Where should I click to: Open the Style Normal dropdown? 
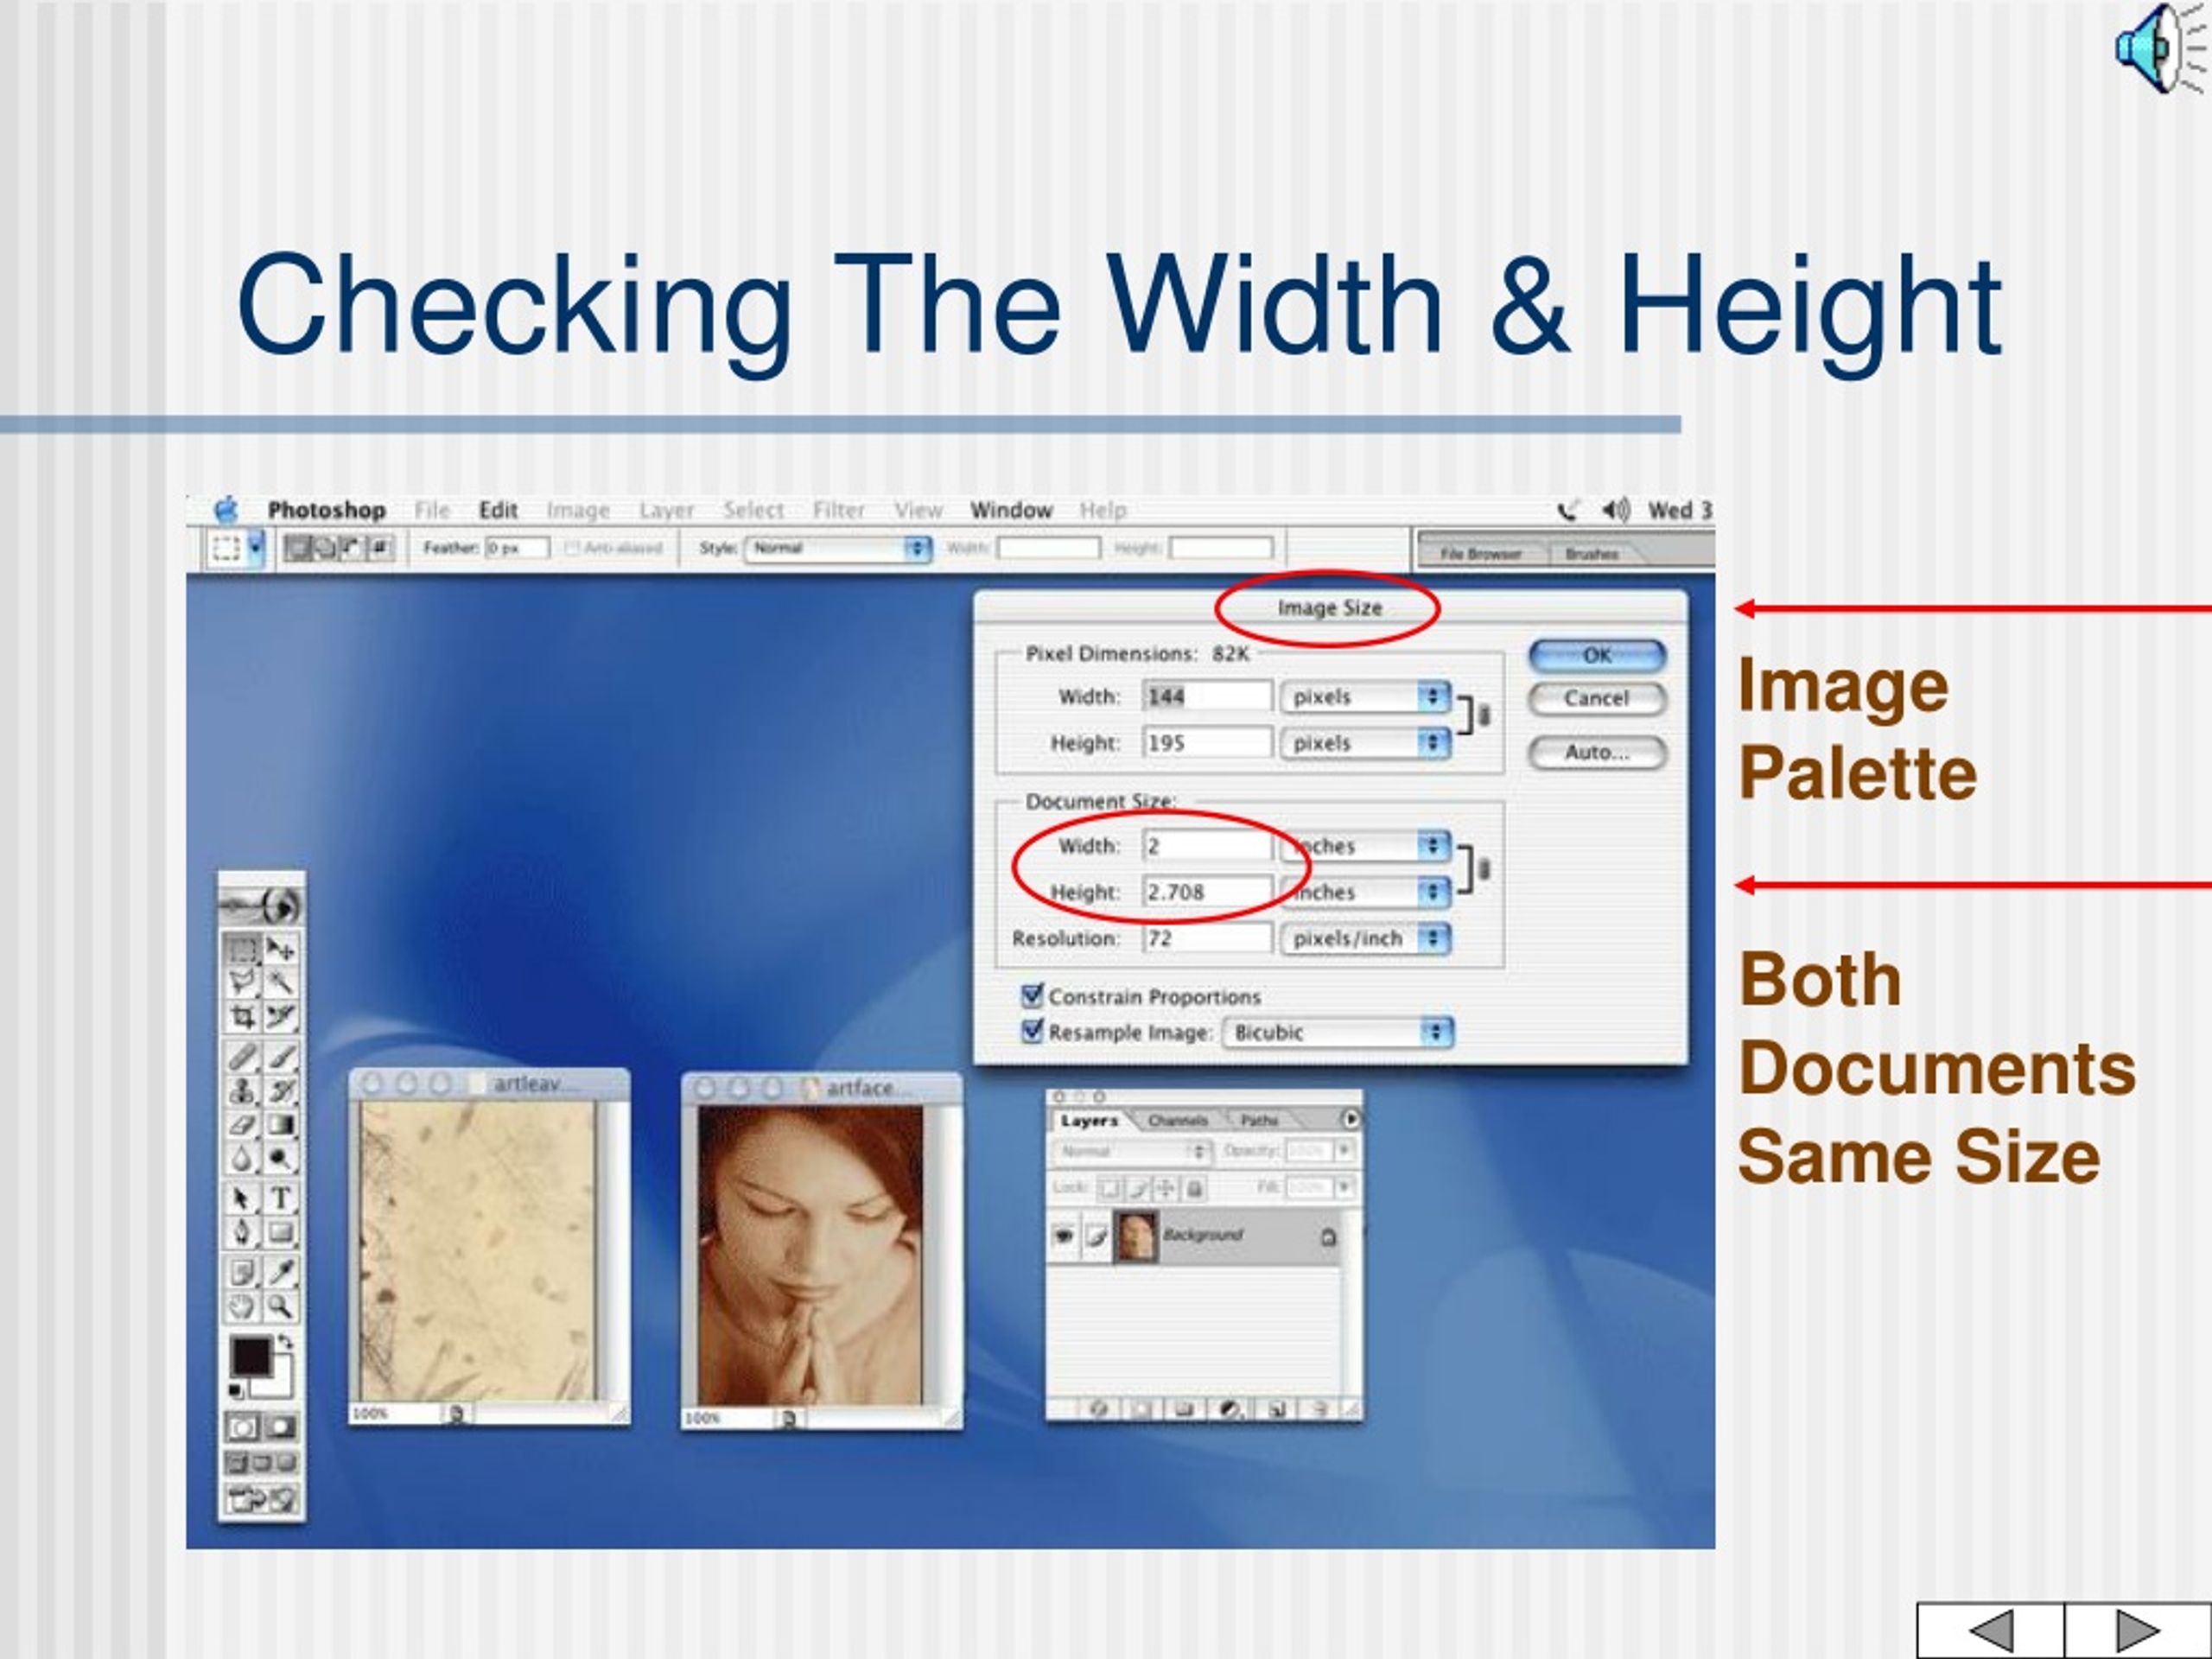(838, 548)
